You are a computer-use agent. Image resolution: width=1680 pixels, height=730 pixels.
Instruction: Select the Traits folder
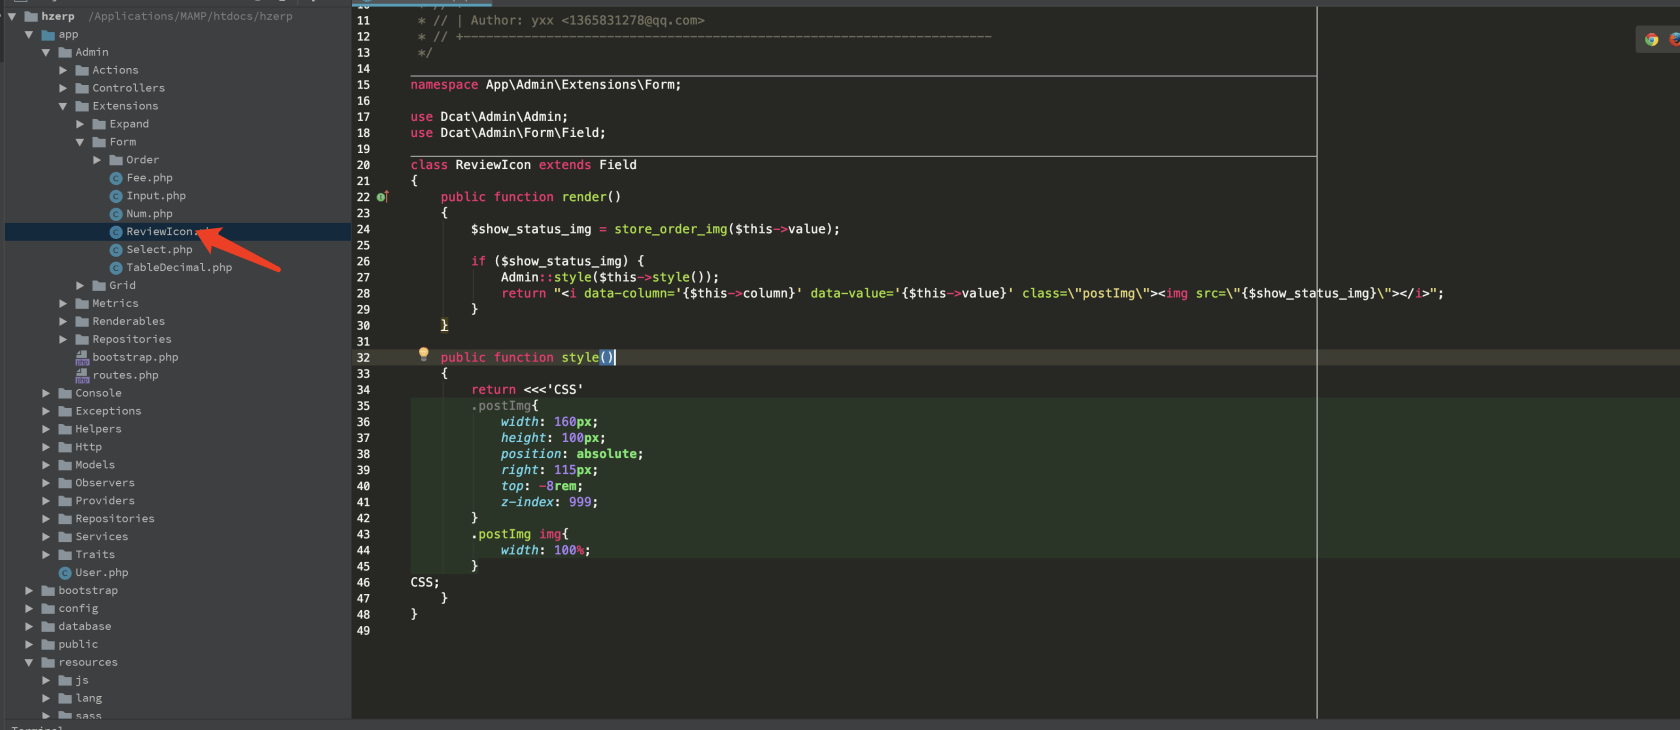[x=95, y=555]
